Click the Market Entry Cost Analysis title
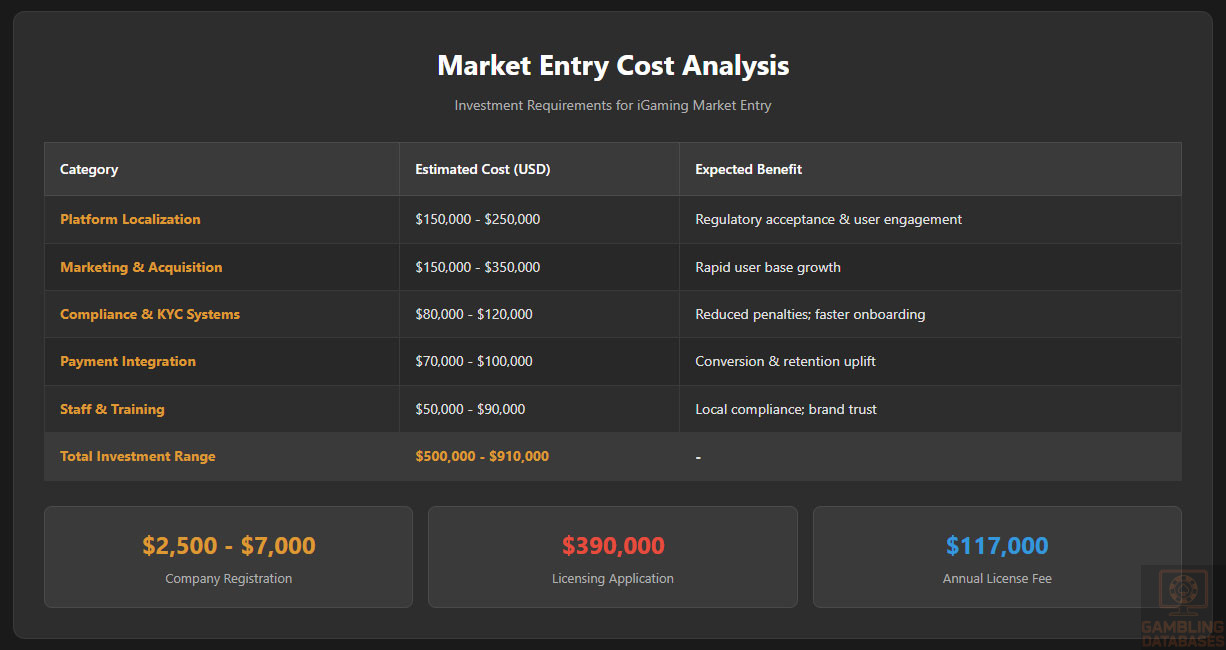The width and height of the screenshot is (1226, 650). 613,66
